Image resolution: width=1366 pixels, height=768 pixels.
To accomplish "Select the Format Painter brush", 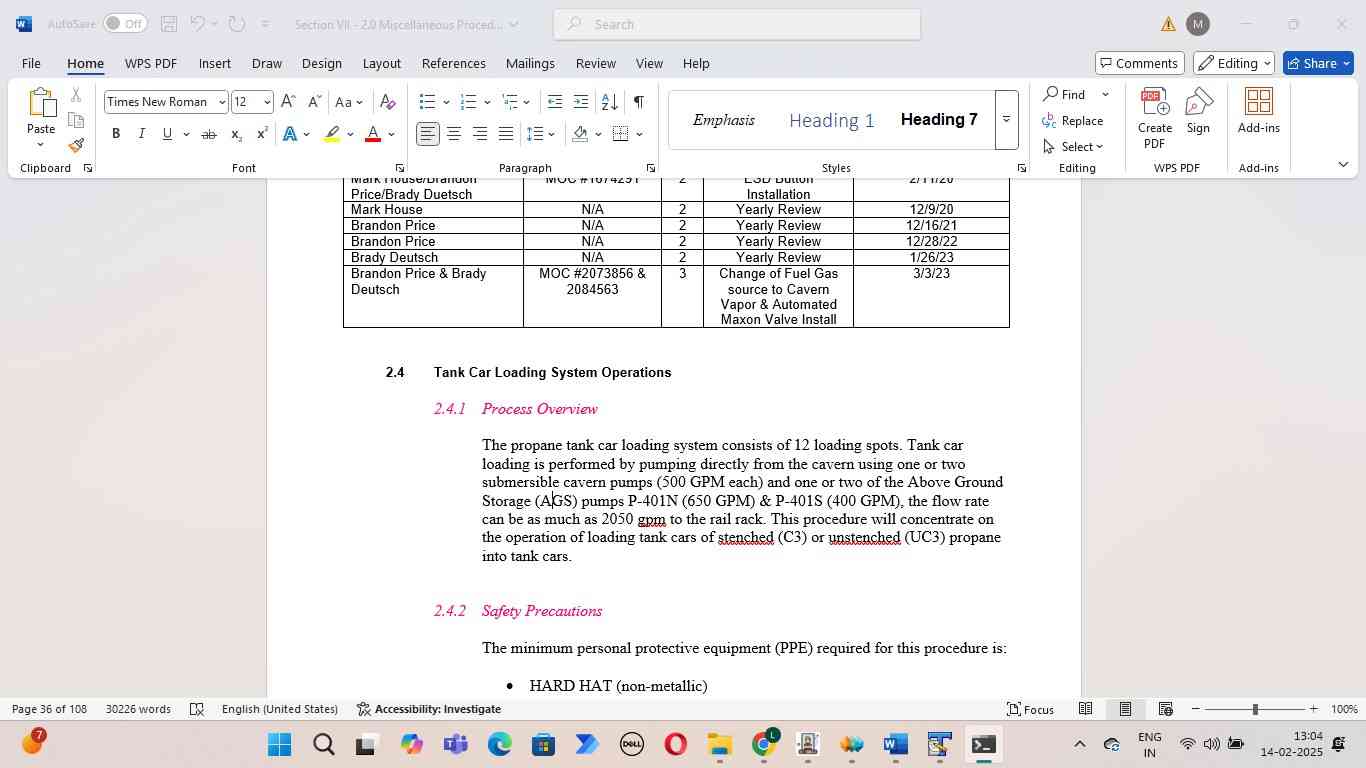I will click(x=76, y=146).
